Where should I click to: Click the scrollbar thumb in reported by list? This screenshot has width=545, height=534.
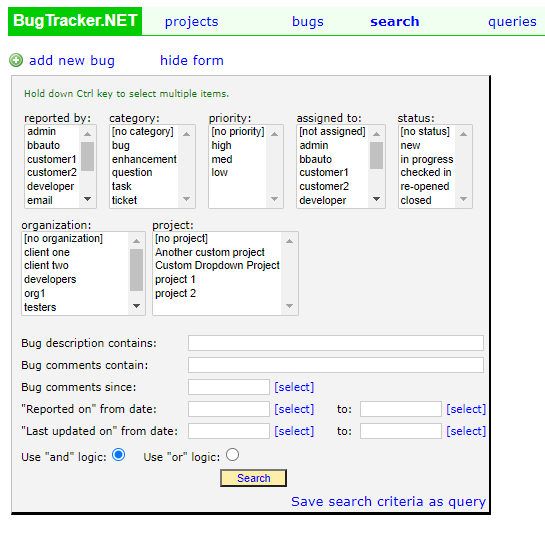[x=88, y=156]
